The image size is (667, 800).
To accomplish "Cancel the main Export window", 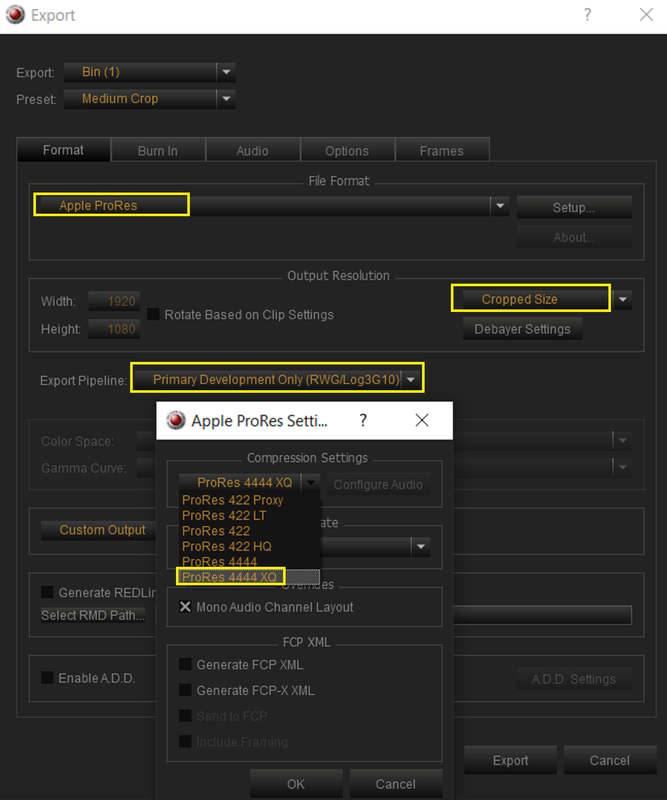I will 610,760.
